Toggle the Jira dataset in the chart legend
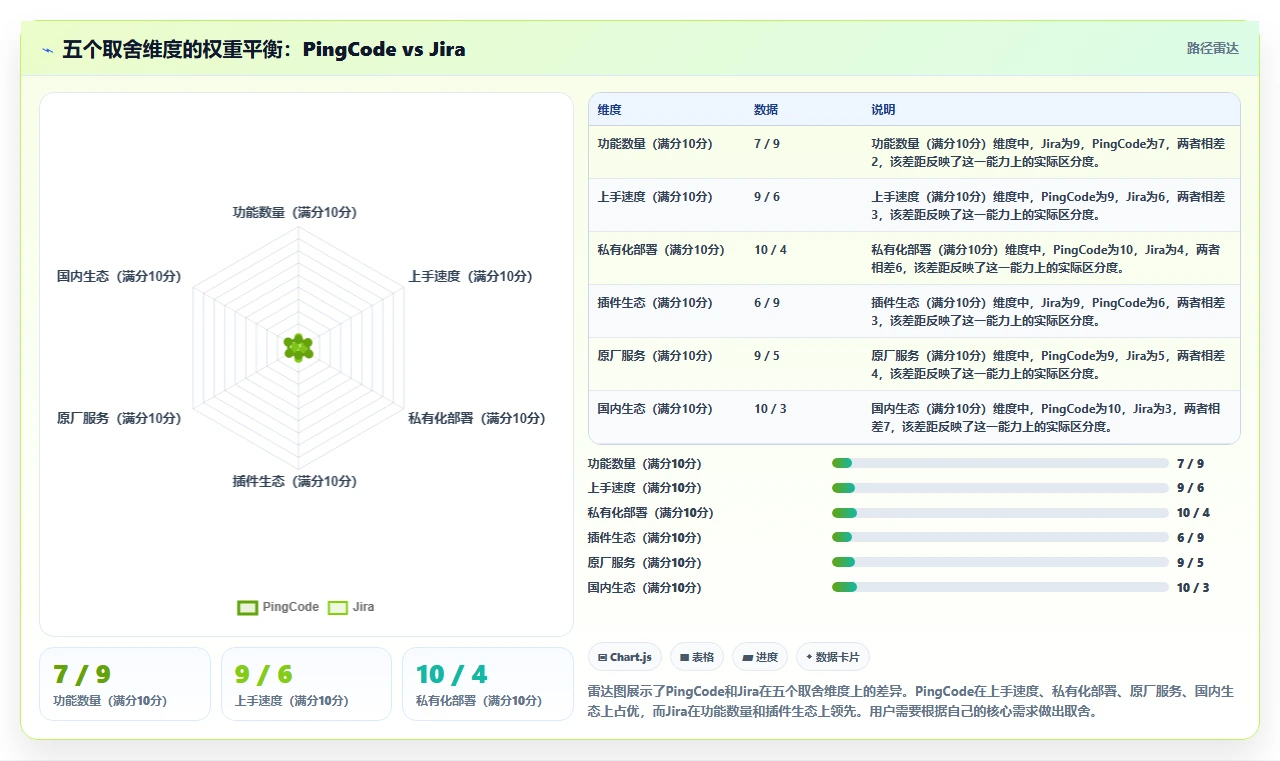Image resolution: width=1280 pixels, height=761 pixels. pos(351,607)
